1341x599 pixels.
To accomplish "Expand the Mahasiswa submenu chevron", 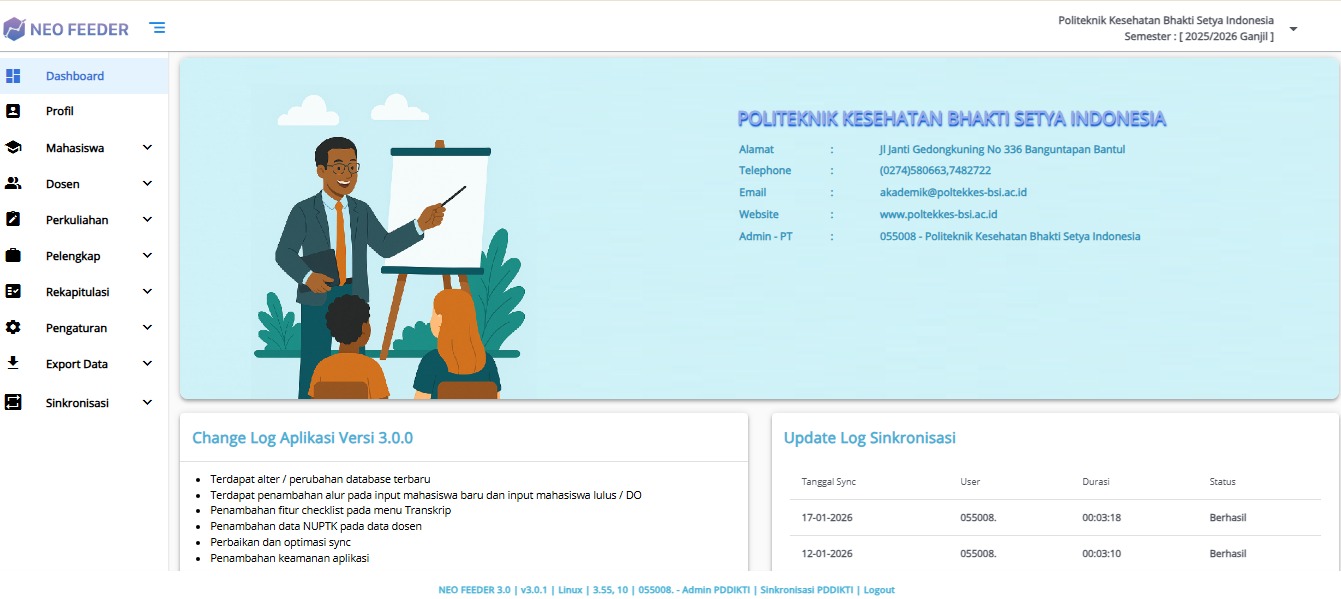I will point(148,148).
